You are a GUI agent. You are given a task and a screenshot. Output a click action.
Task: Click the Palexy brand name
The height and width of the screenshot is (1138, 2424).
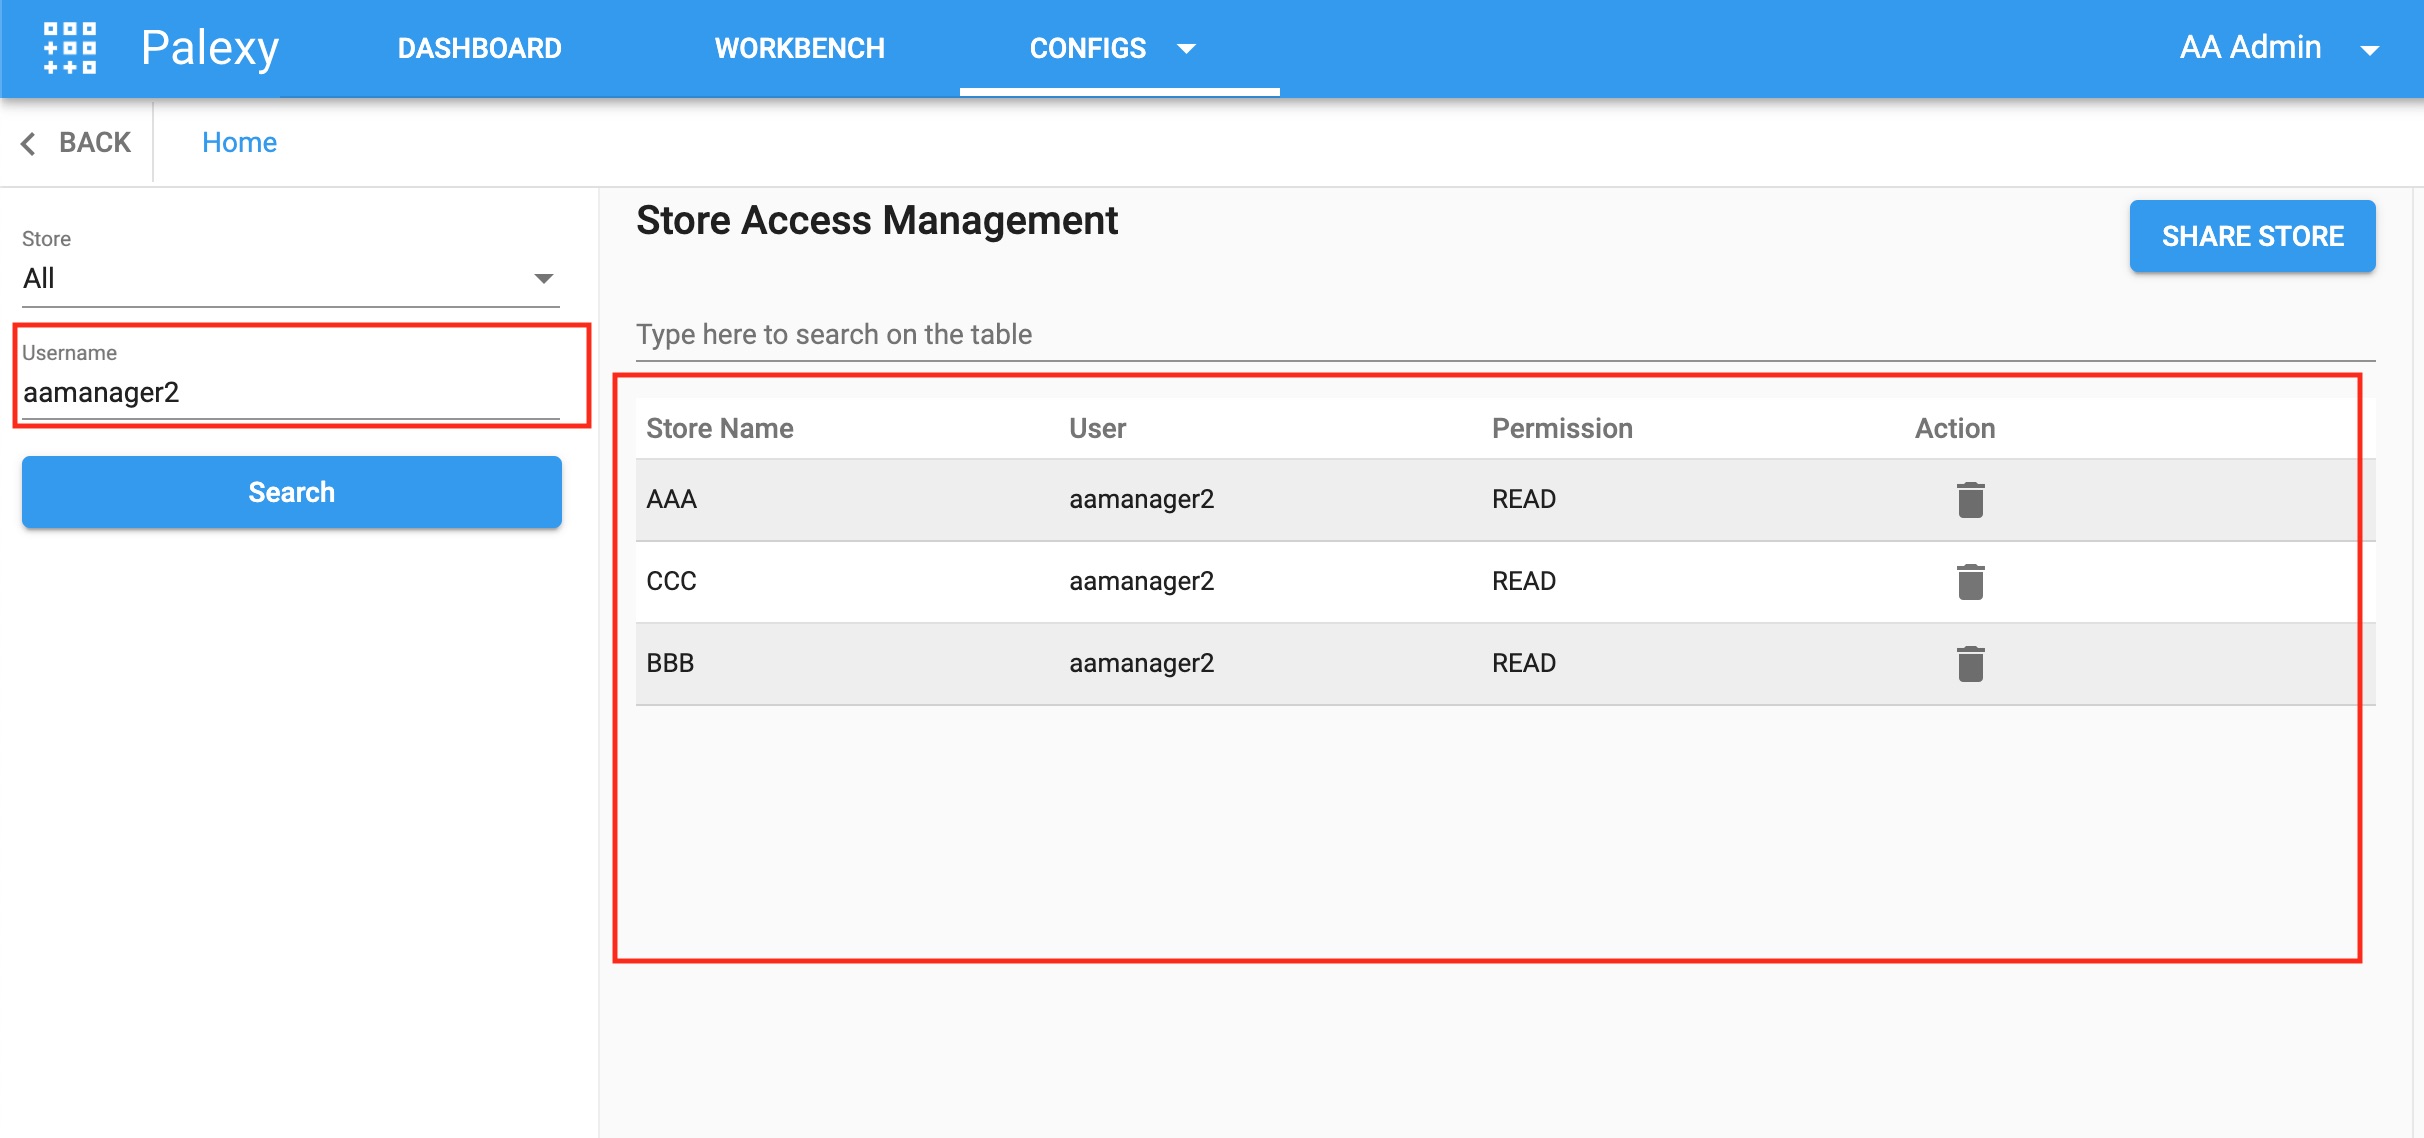tap(210, 48)
